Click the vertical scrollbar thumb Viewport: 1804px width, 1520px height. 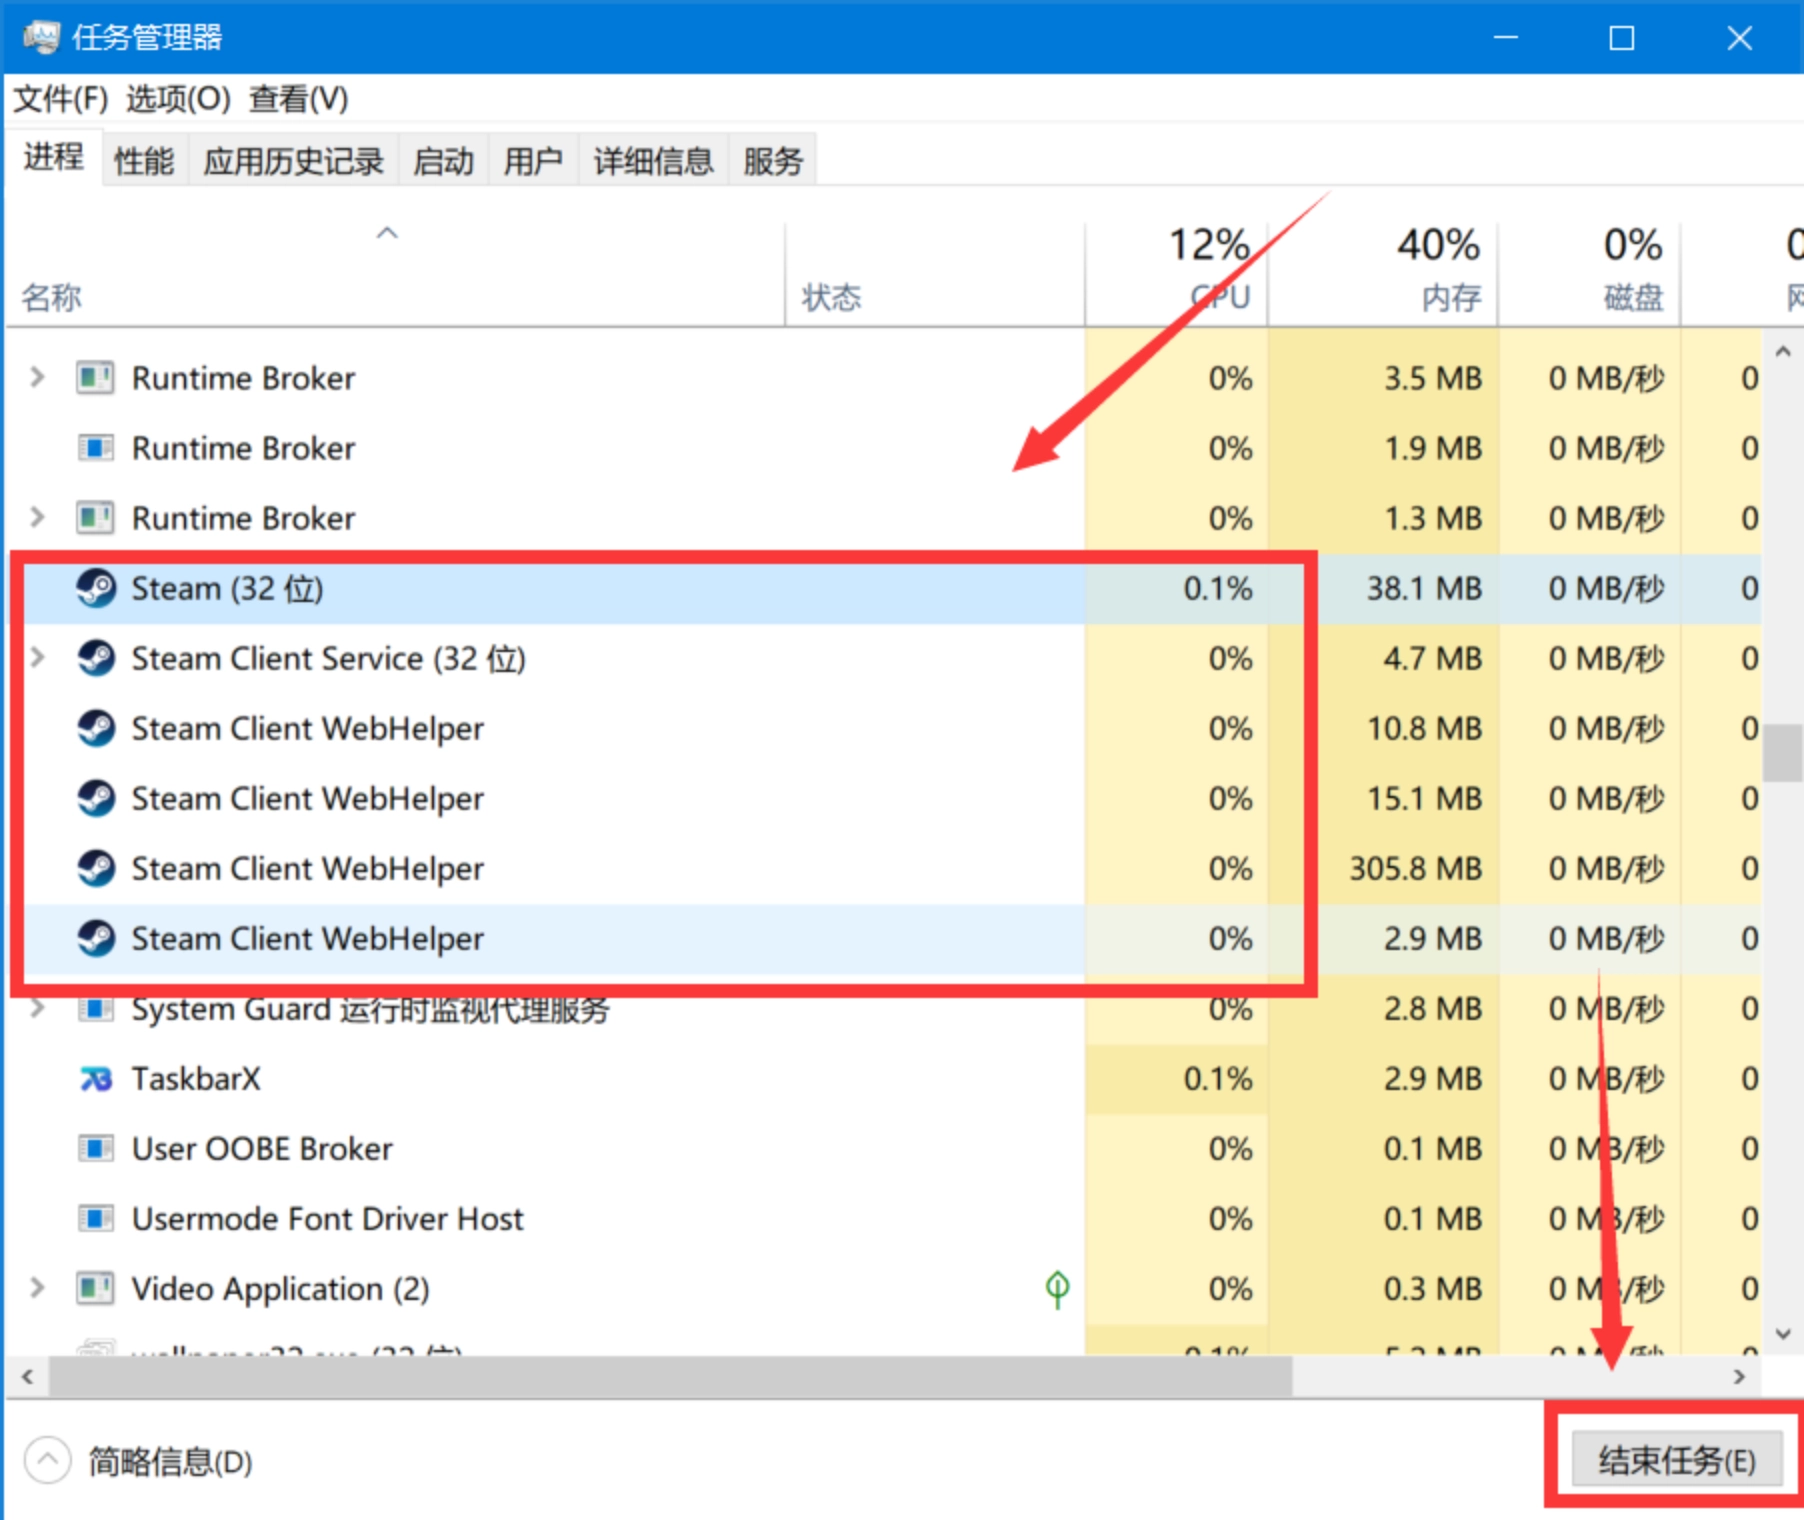(1782, 752)
